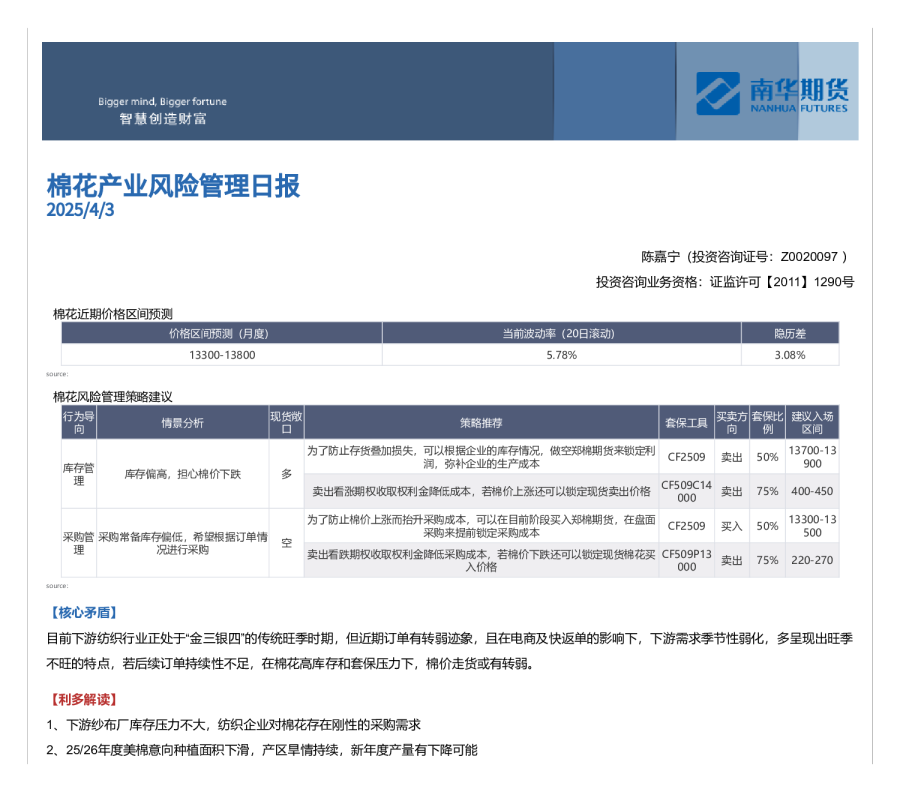
Task: Select the 采购管理 row label
Action: coord(79,543)
